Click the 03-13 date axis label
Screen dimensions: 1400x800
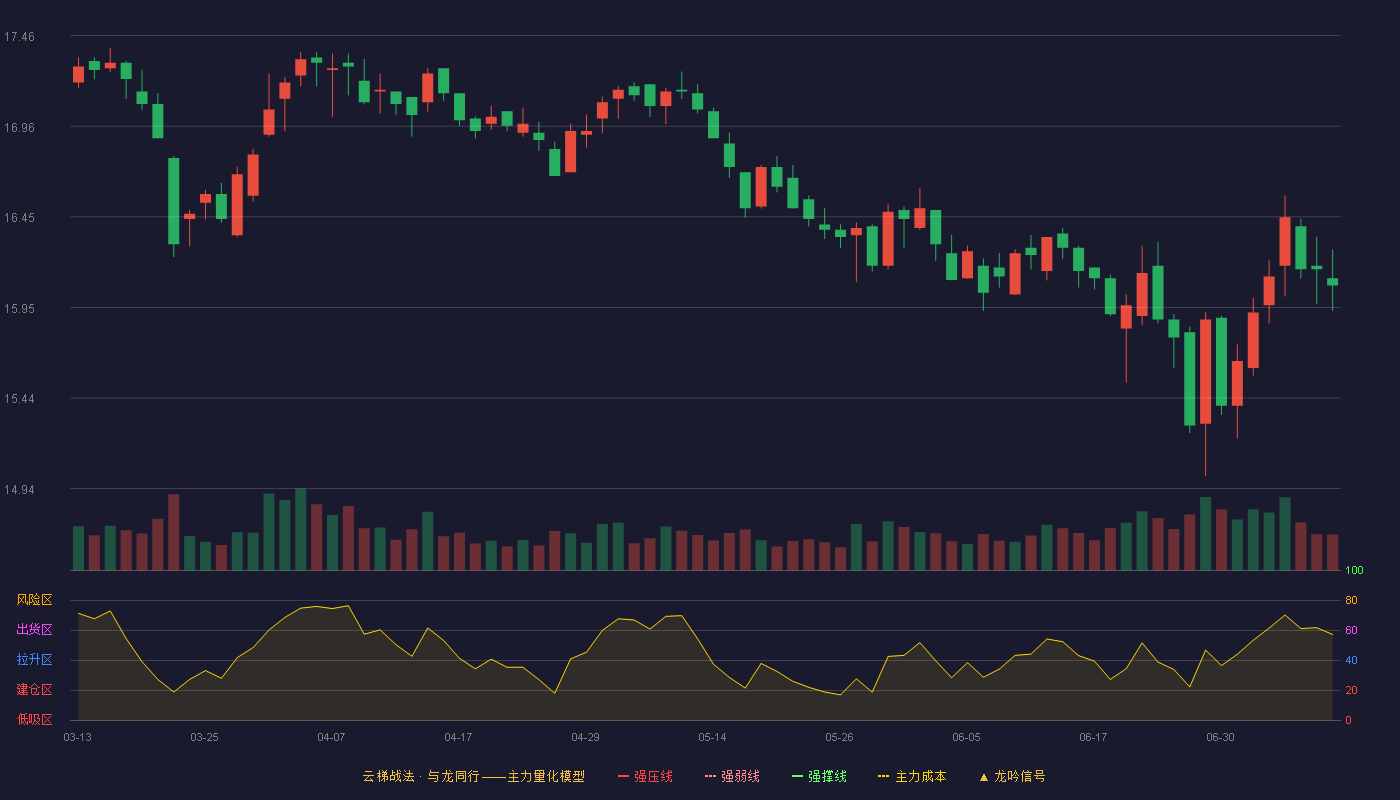[x=77, y=737]
